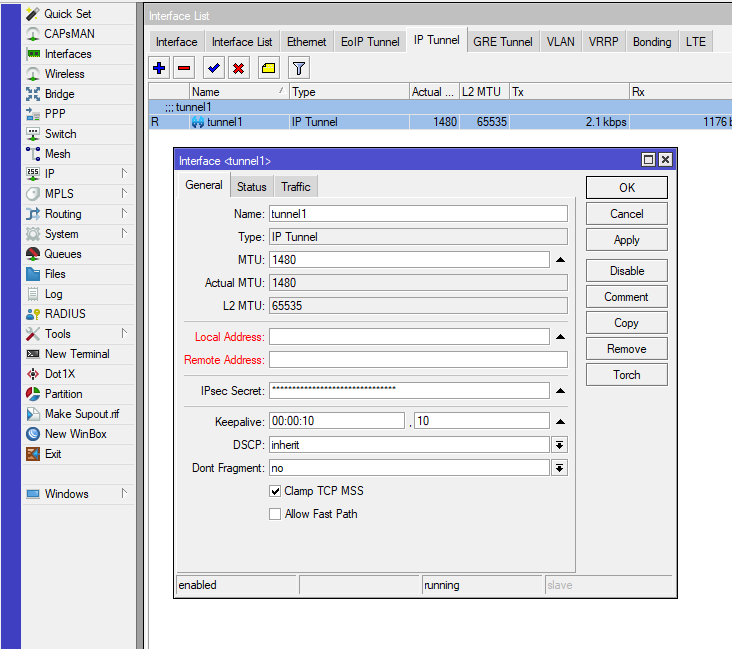Click the red X Disable toolbar icon

tap(239, 68)
